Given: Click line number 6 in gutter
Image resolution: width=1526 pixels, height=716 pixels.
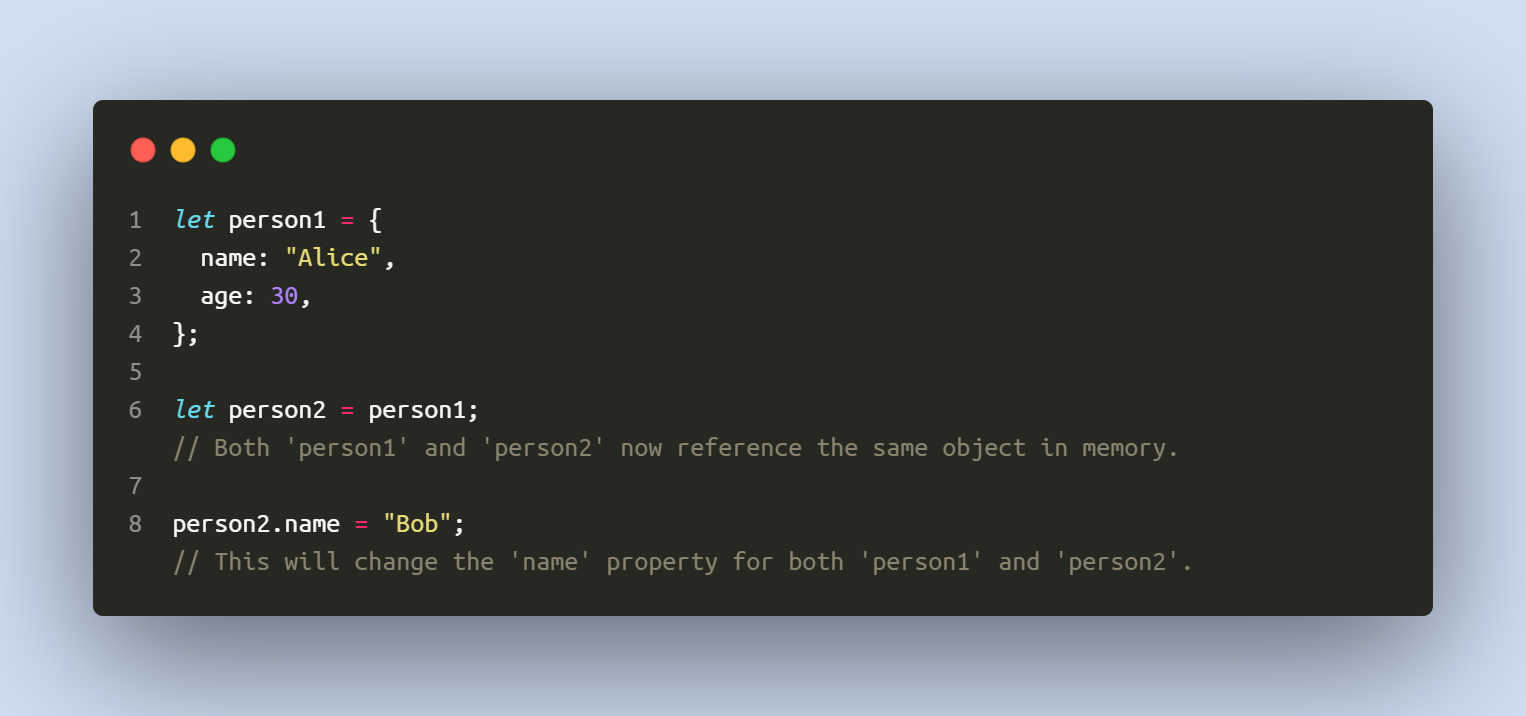Looking at the screenshot, I should click(x=135, y=410).
